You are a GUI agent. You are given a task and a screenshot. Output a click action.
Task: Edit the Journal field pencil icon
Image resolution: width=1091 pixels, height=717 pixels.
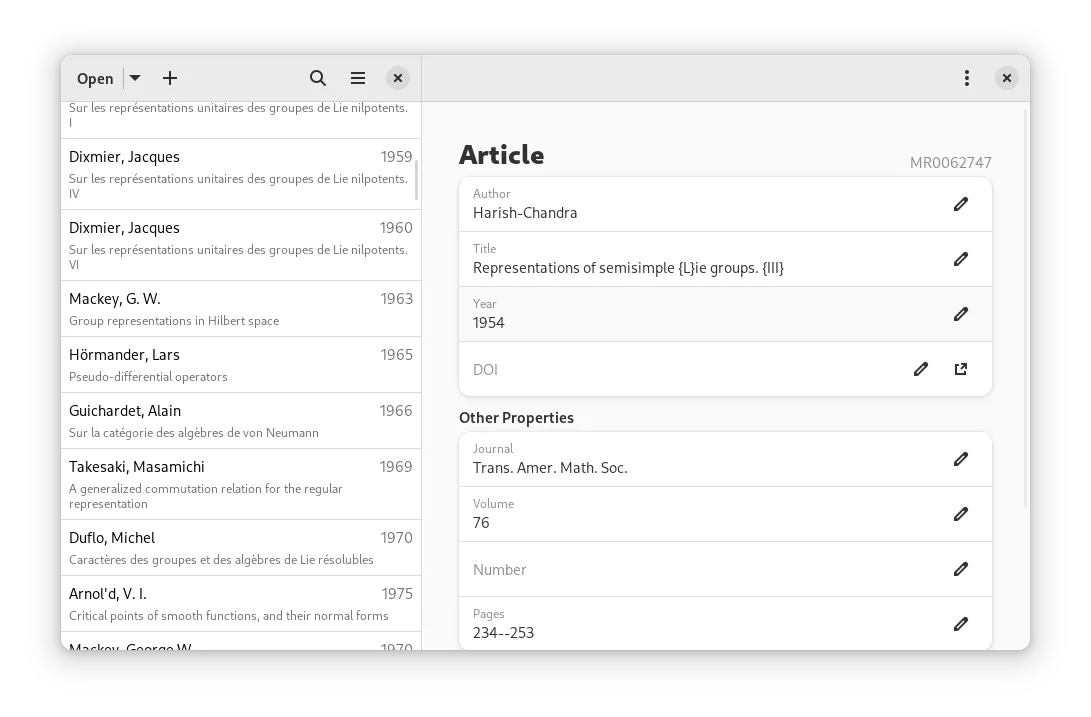(x=961, y=459)
